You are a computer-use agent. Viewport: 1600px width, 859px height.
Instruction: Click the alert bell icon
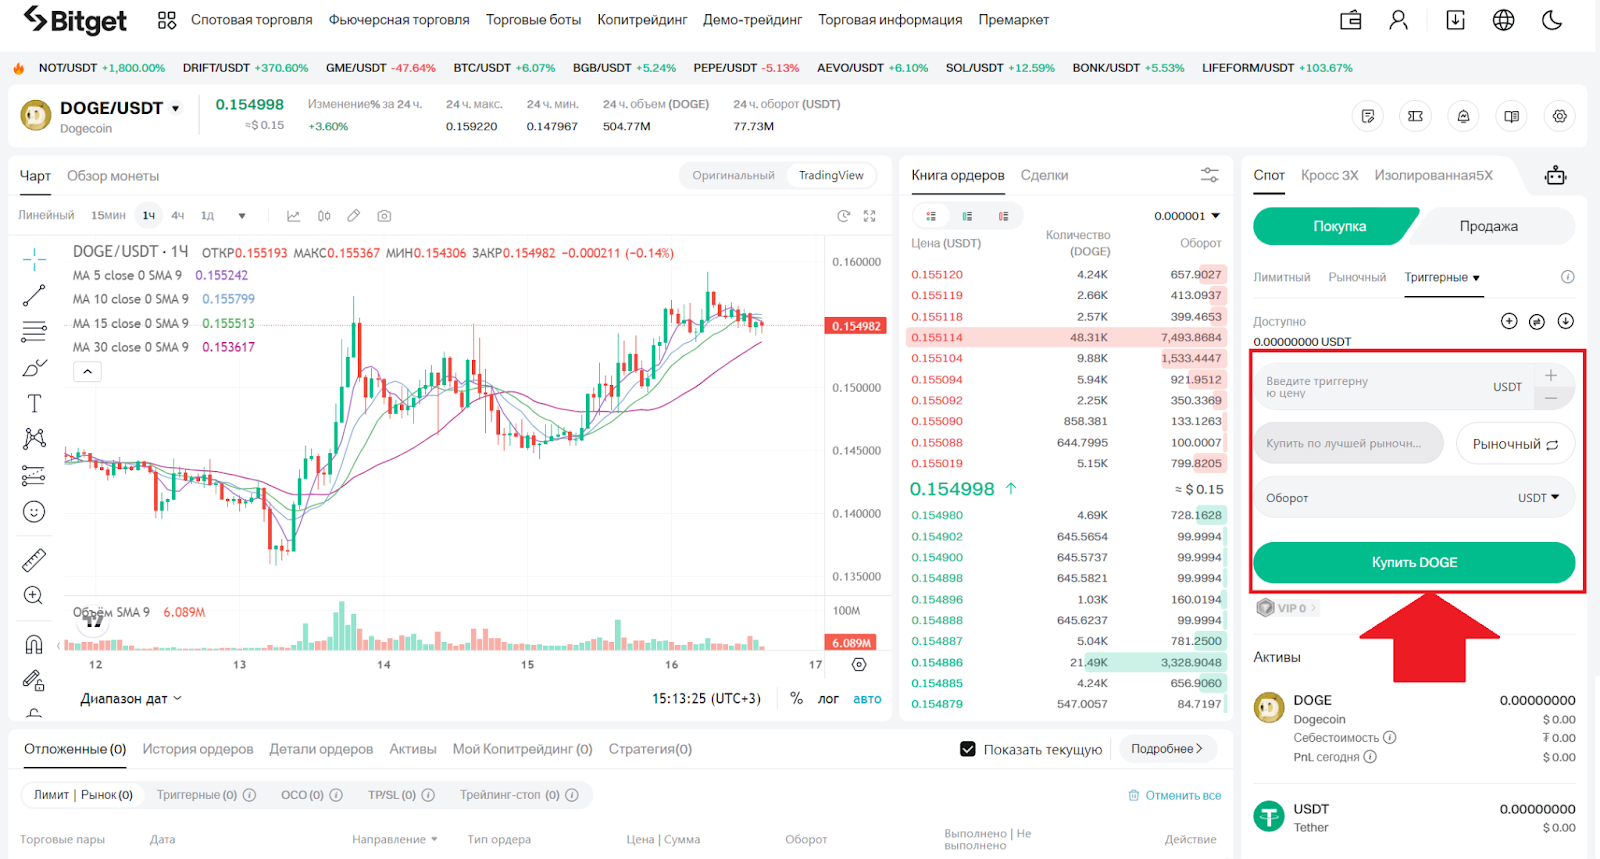pos(1463,117)
